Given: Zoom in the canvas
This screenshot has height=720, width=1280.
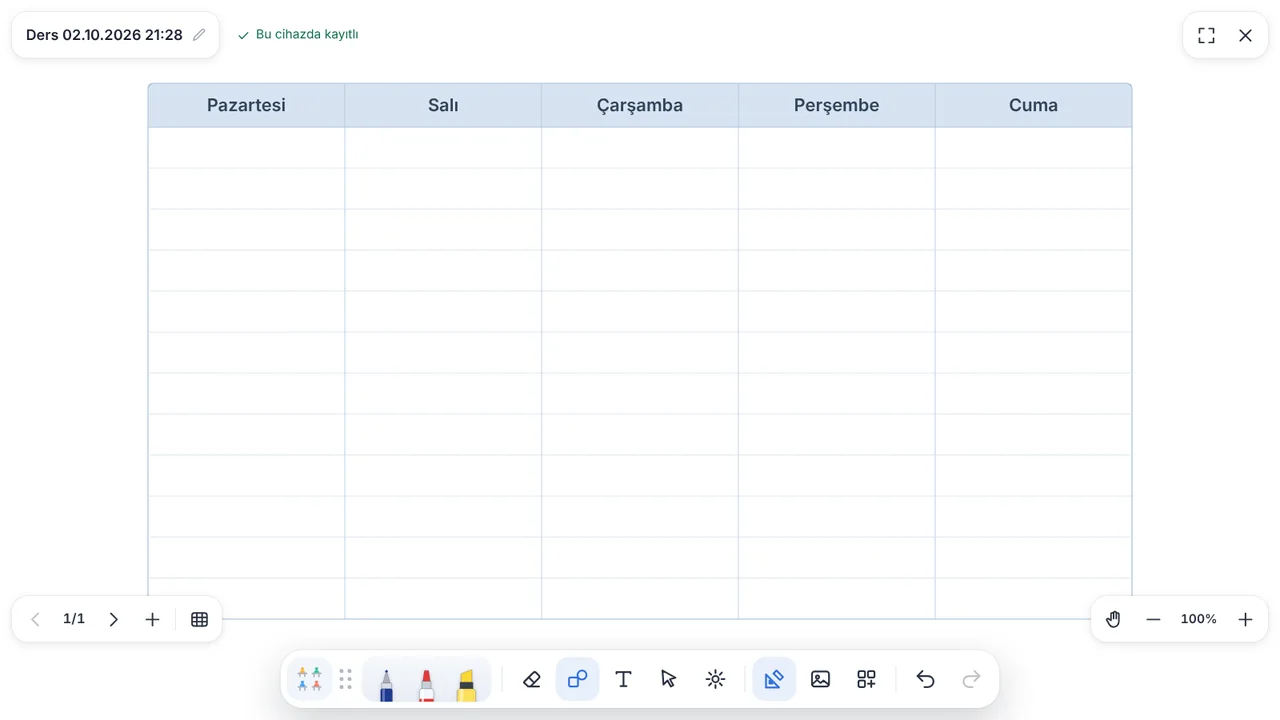Looking at the screenshot, I should click(x=1245, y=619).
